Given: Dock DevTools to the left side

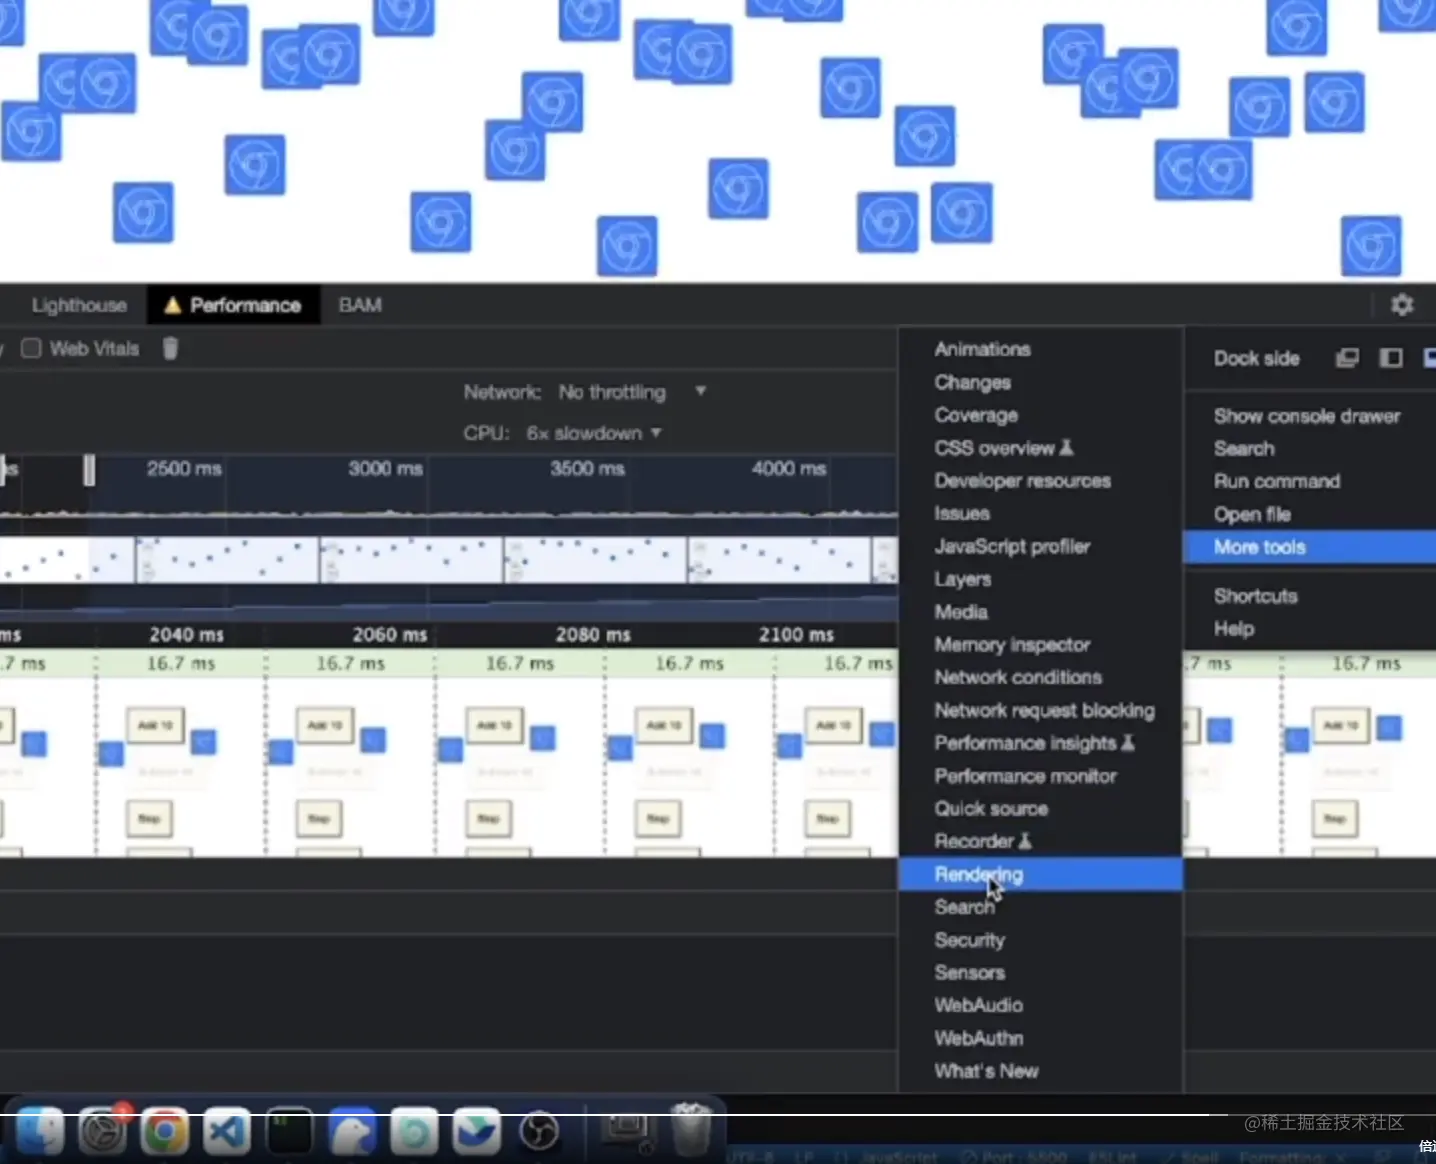Looking at the screenshot, I should (1391, 358).
